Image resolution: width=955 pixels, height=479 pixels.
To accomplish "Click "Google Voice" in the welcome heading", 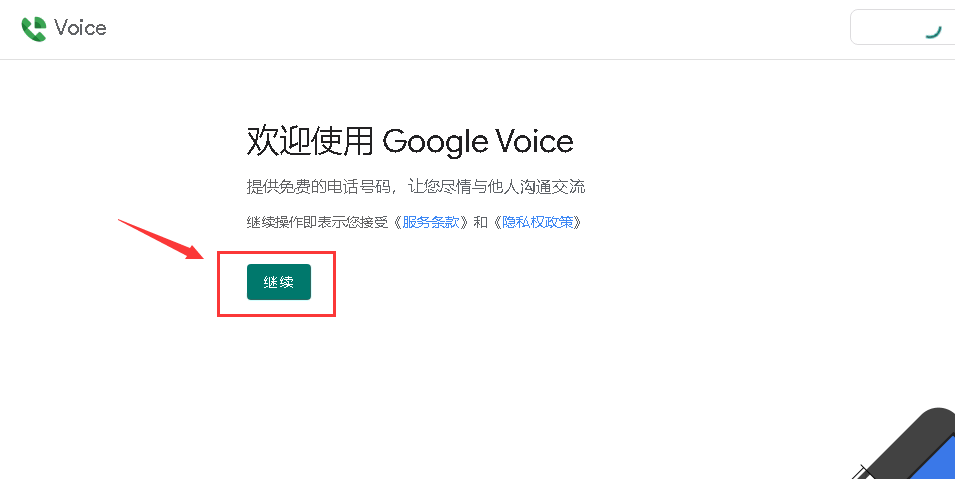I will pos(478,142).
